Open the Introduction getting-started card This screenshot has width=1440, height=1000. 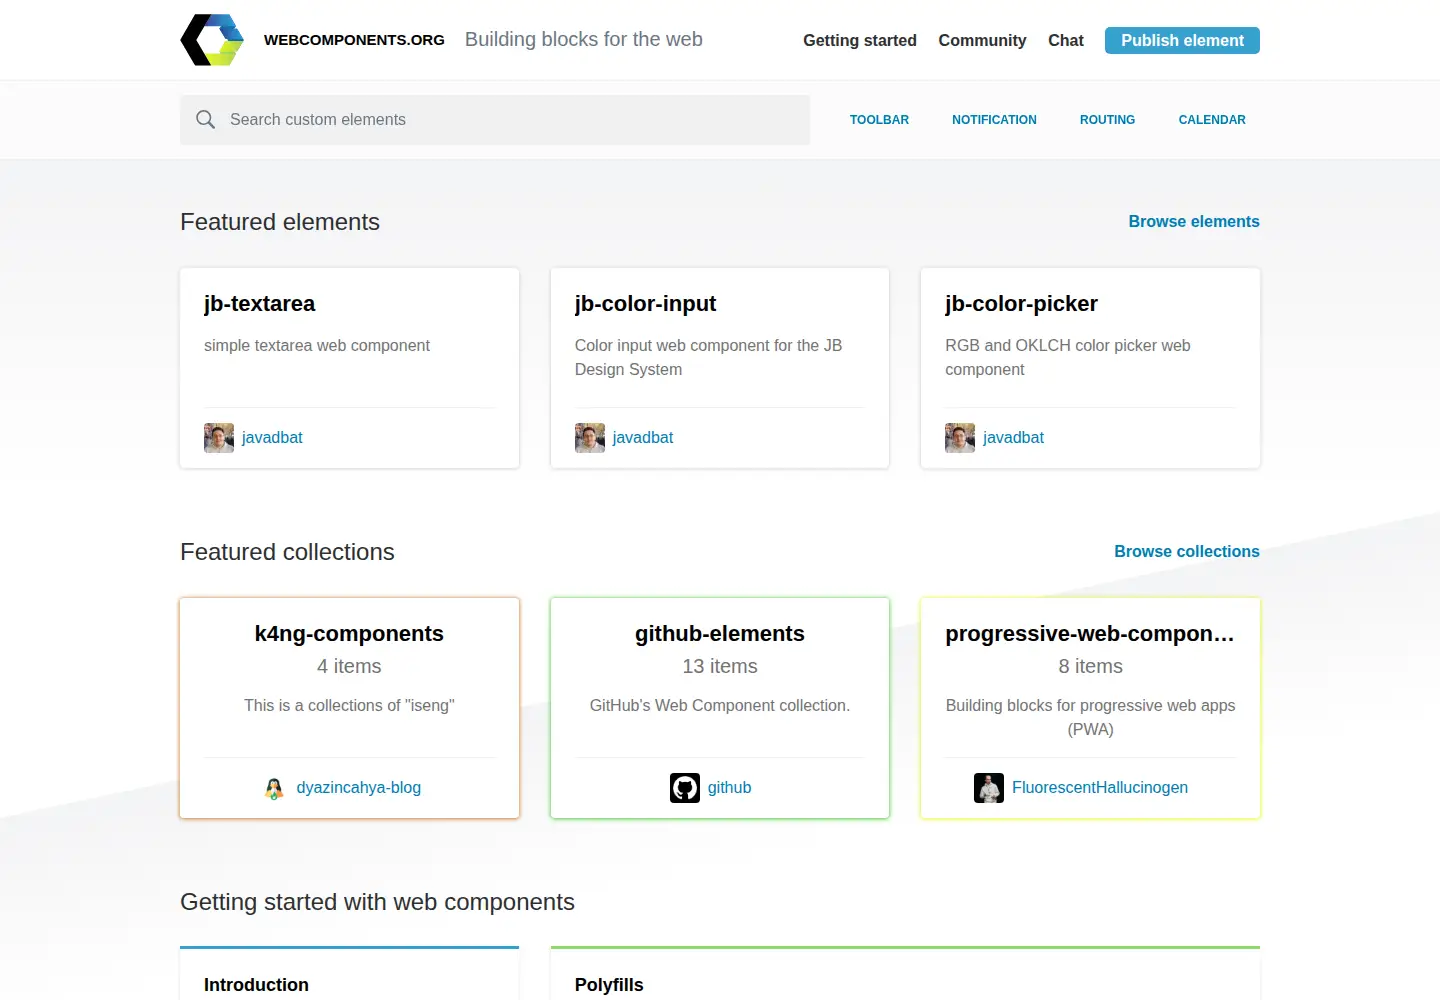[349, 974]
